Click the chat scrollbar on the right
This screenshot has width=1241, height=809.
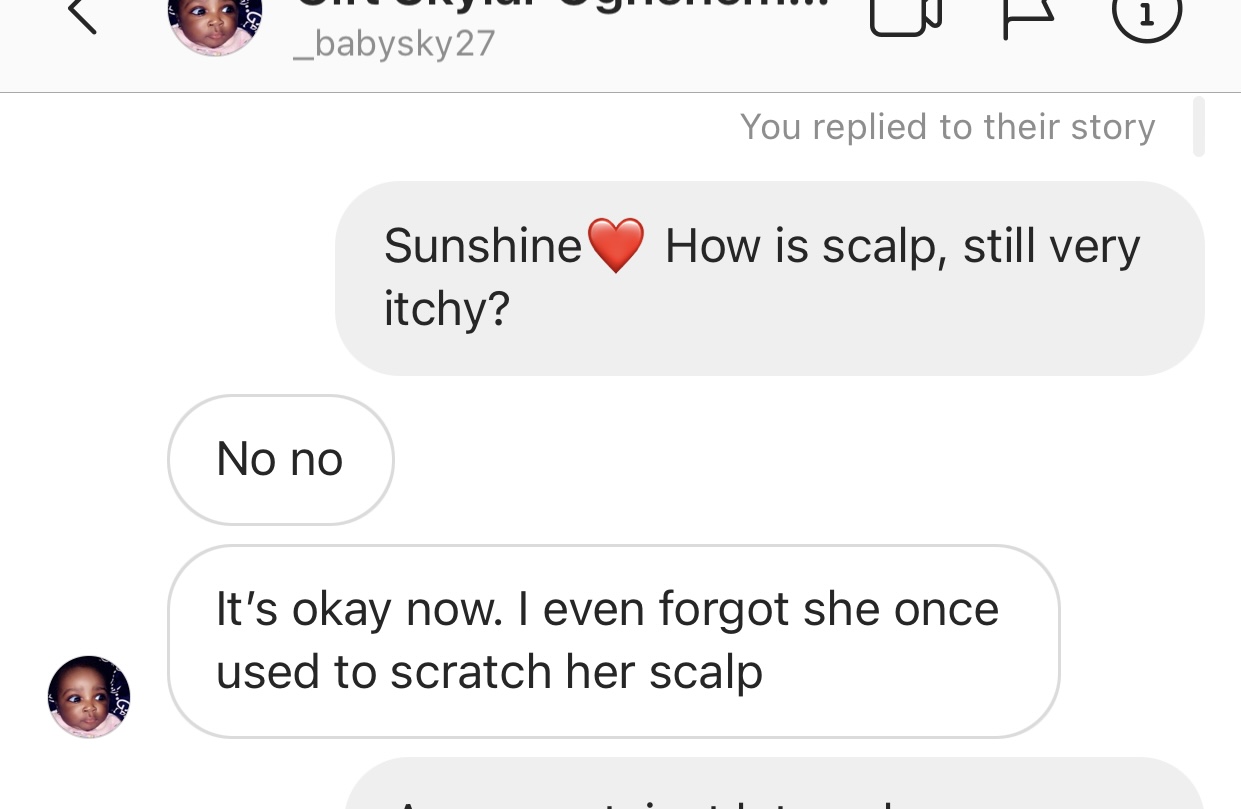[x=1198, y=127]
